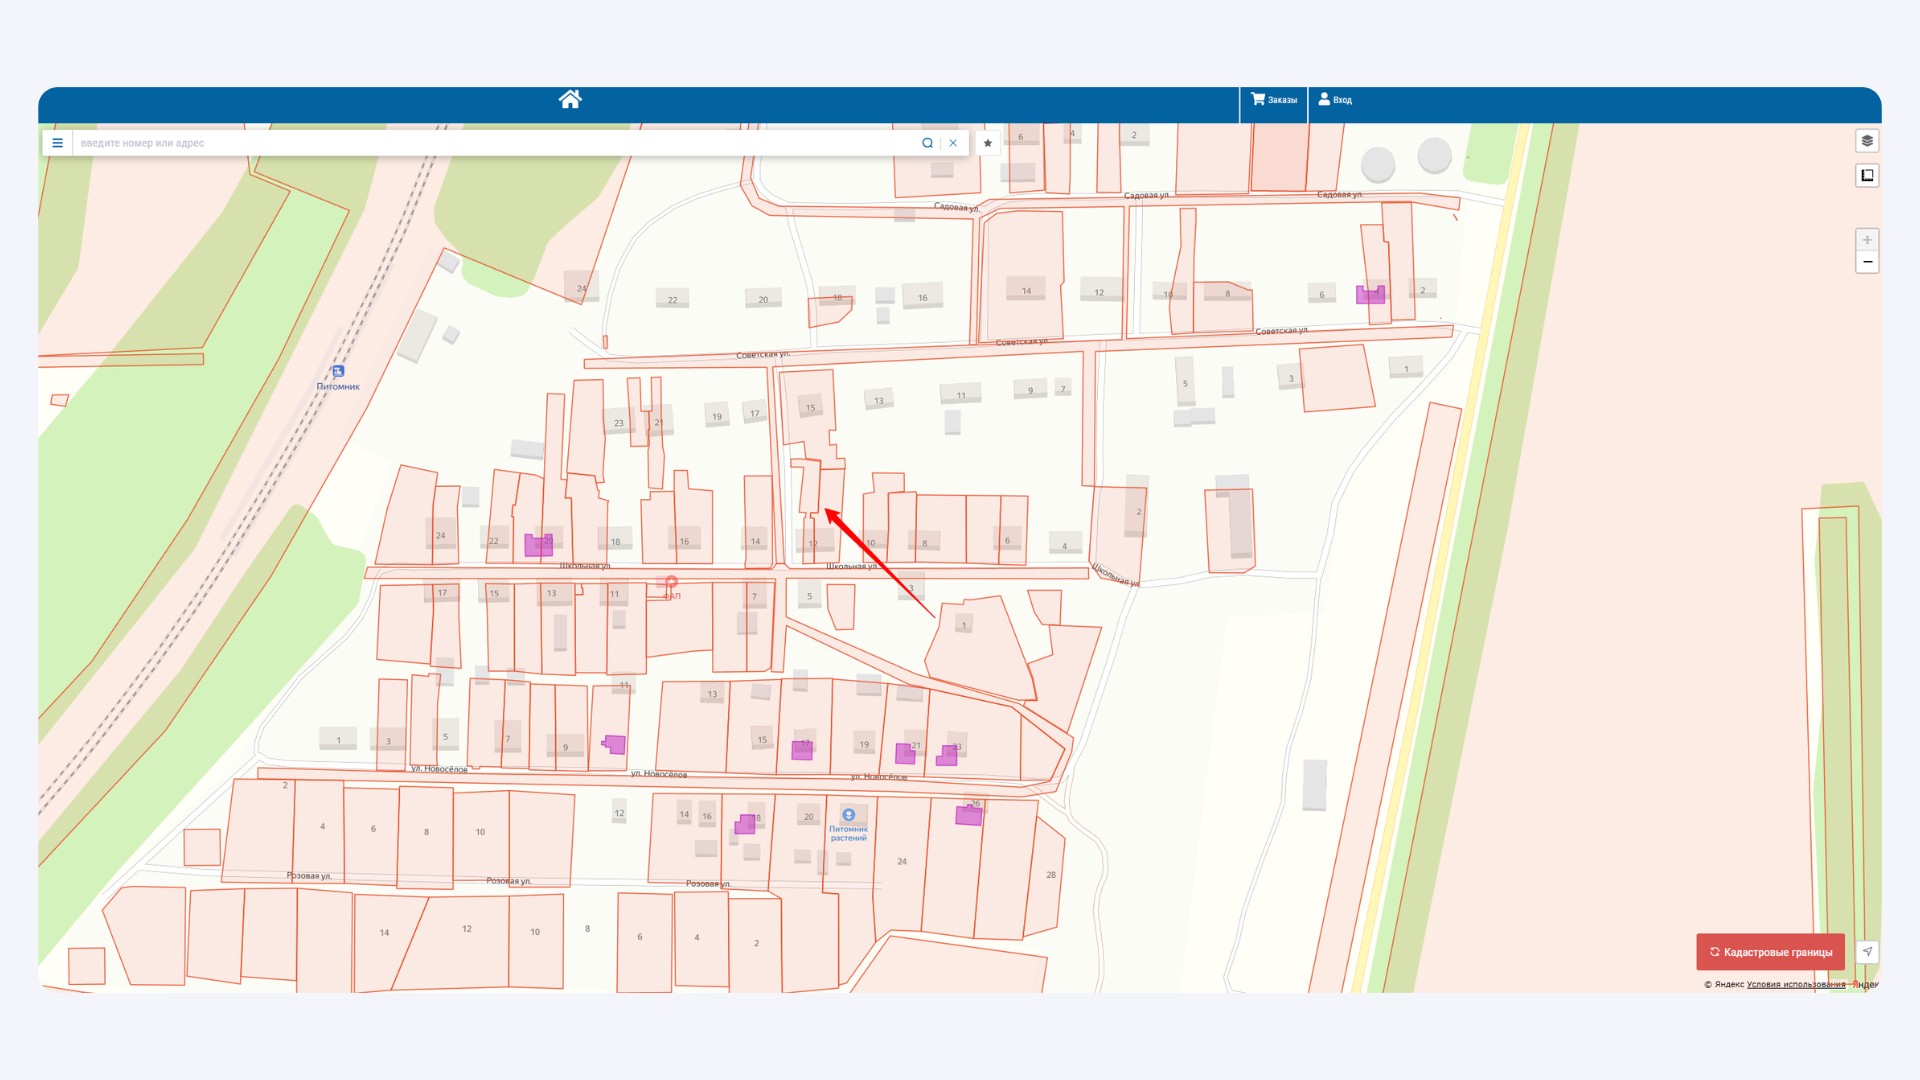Open Условия использования link
Viewport: 1920px width, 1080px height.
[x=1796, y=984]
